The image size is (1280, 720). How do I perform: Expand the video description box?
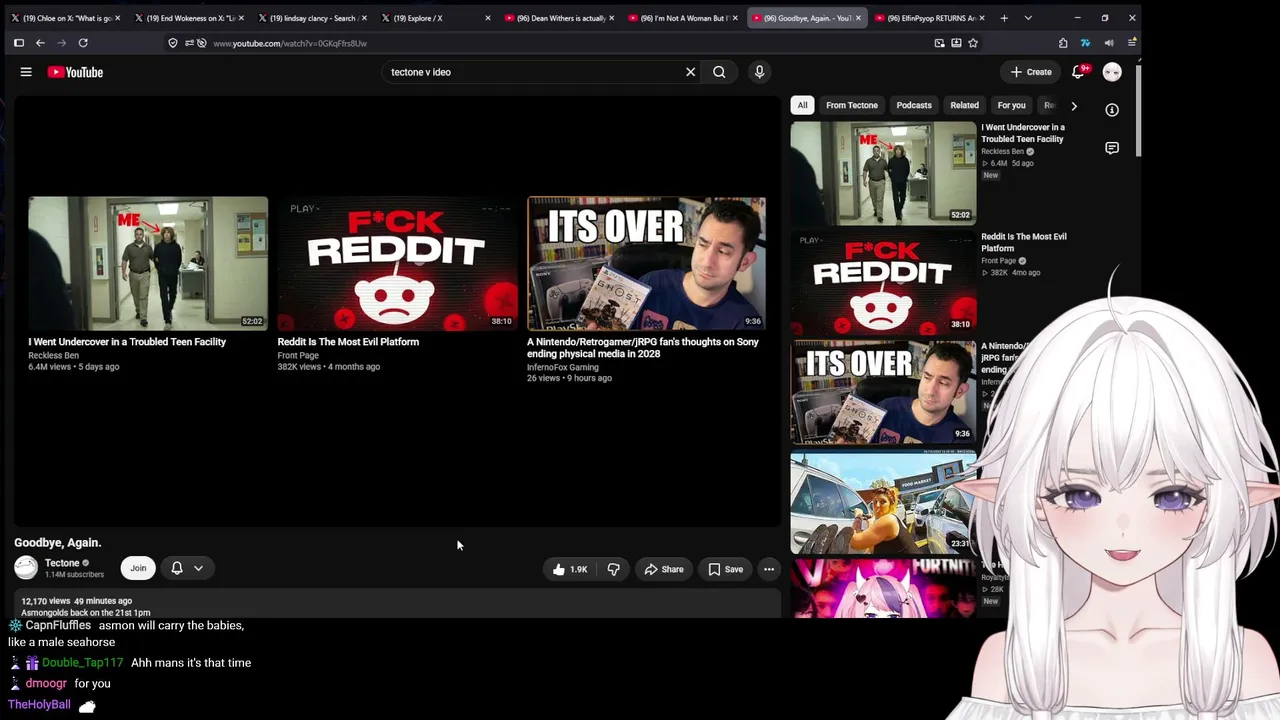pyautogui.click(x=397, y=606)
